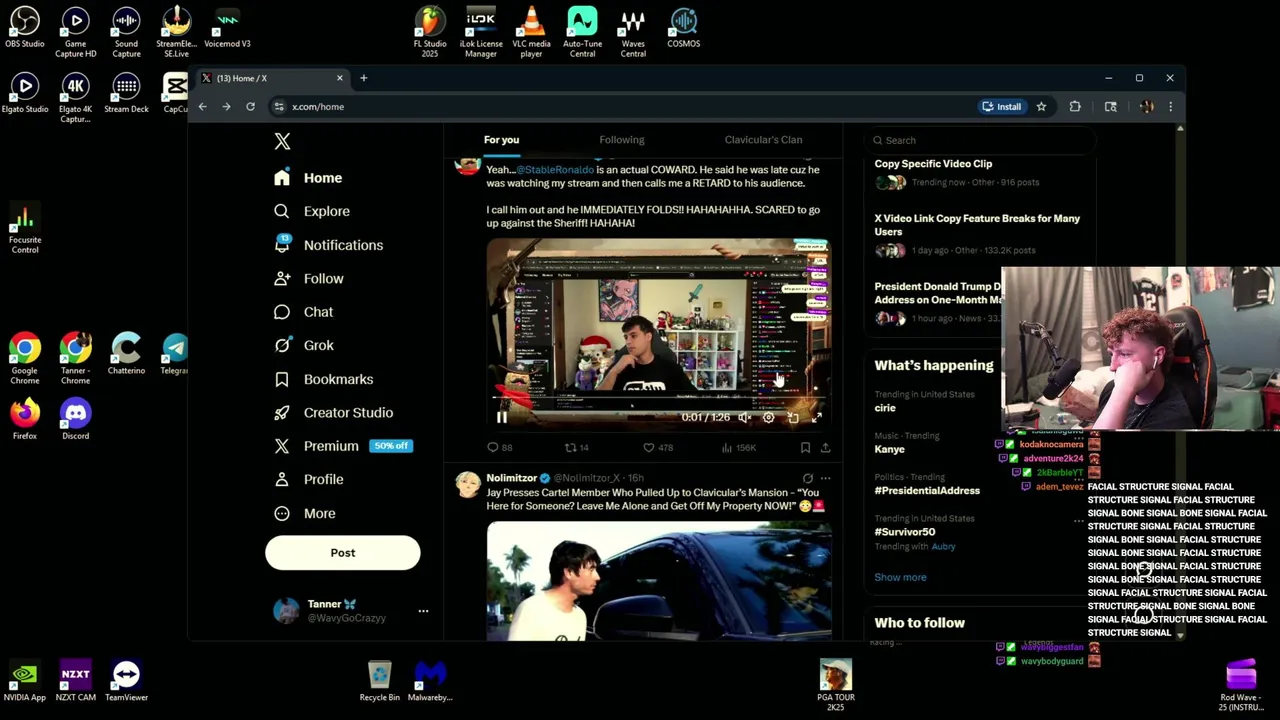Reload the x.com page
The image size is (1280, 720).
click(250, 106)
